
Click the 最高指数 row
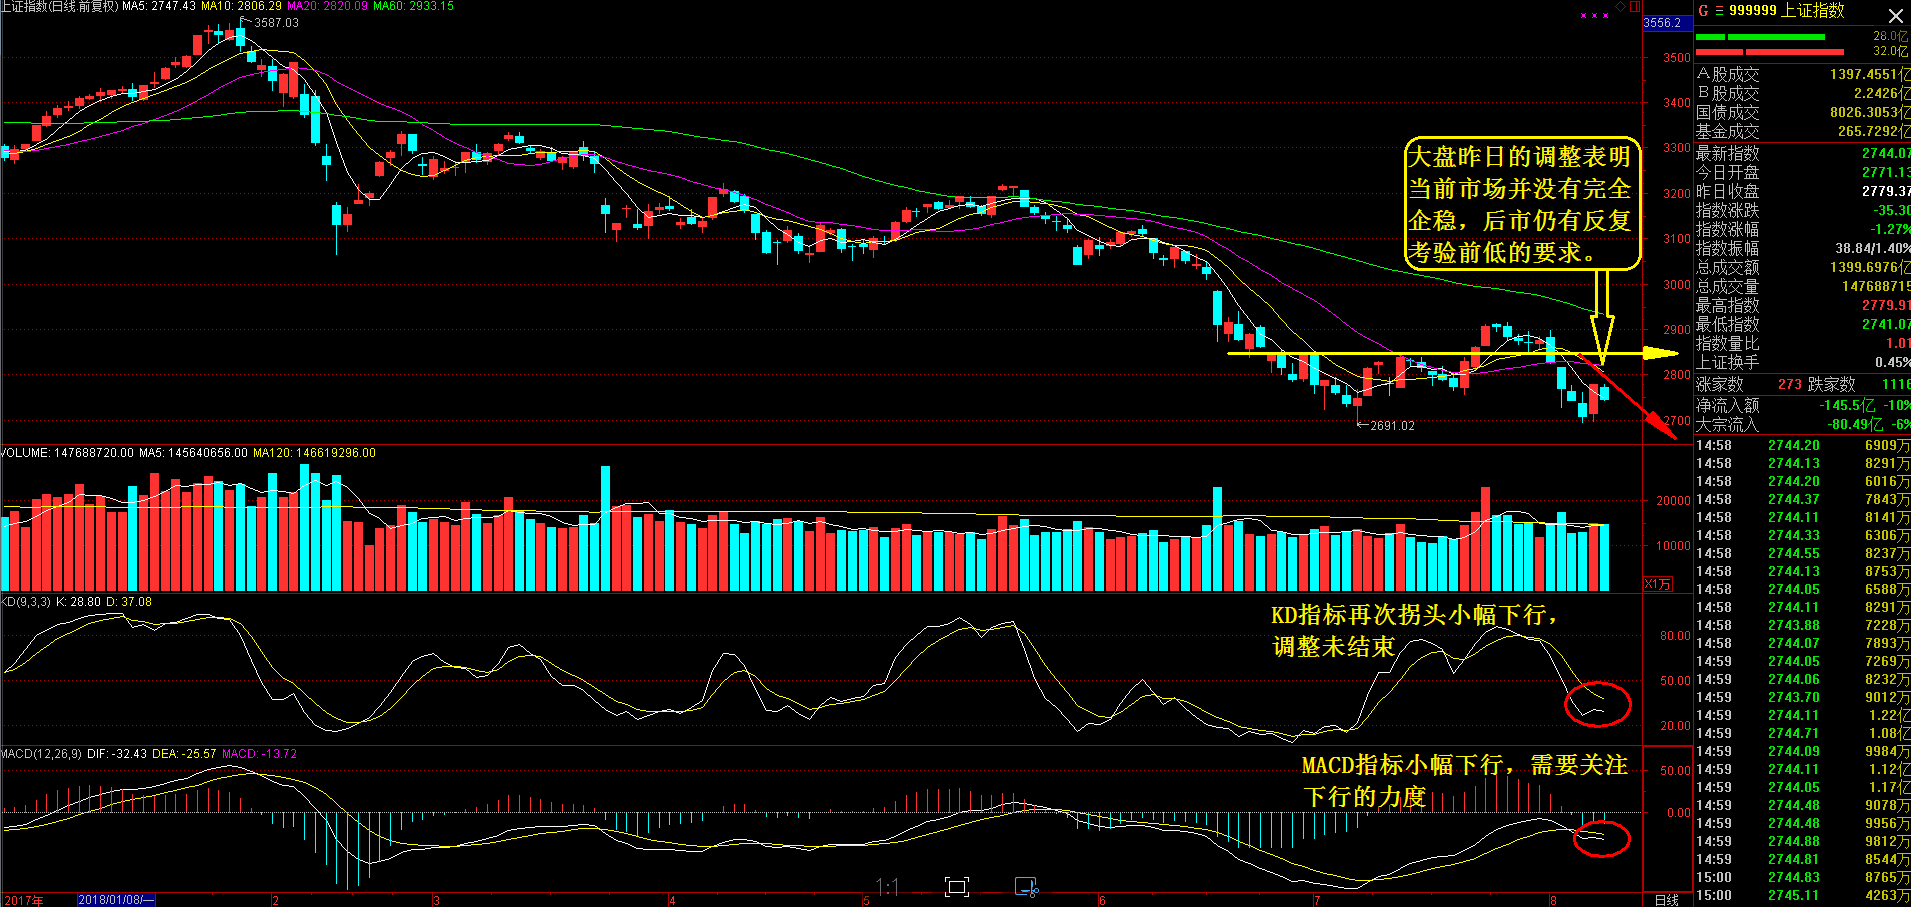tap(1802, 306)
